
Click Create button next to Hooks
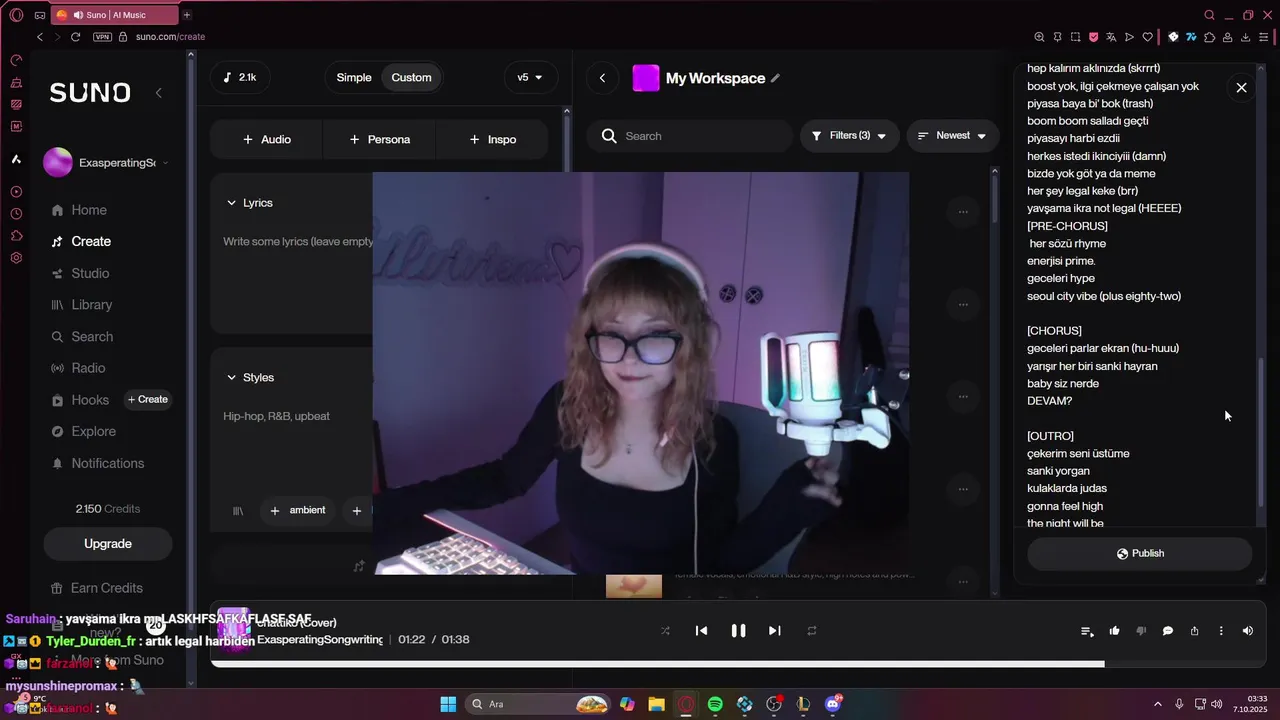pyautogui.click(x=148, y=399)
